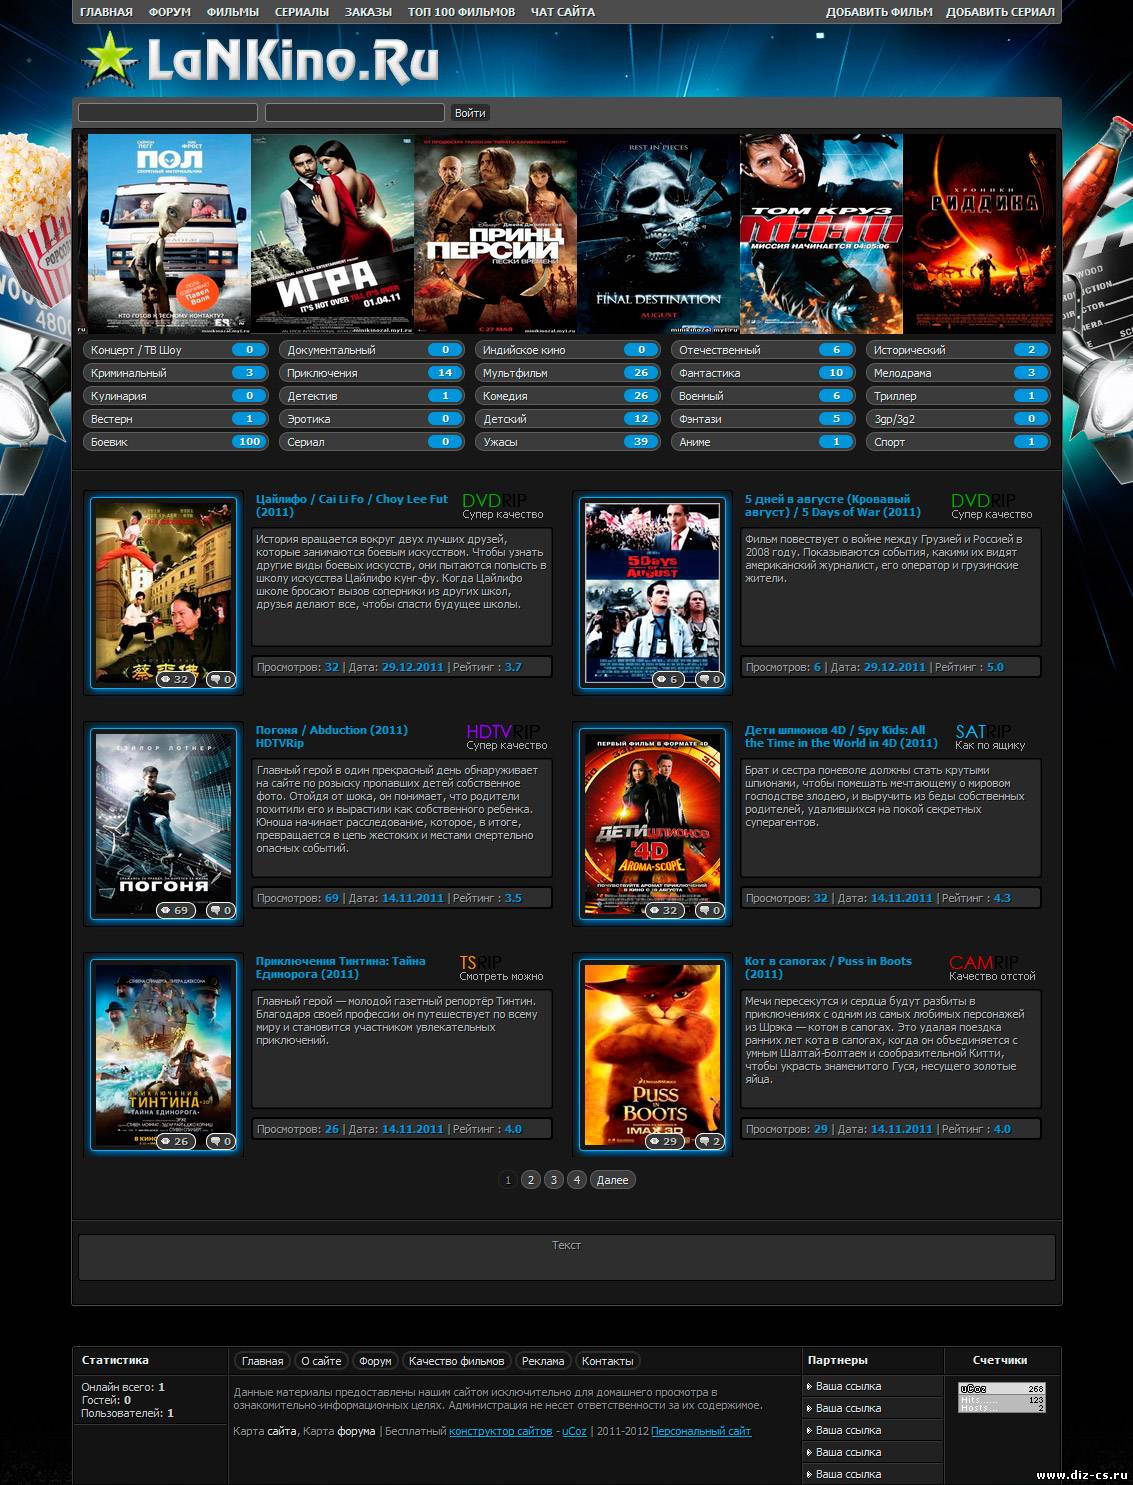Click the comments icon on 5 Days of August poster

pos(709,679)
